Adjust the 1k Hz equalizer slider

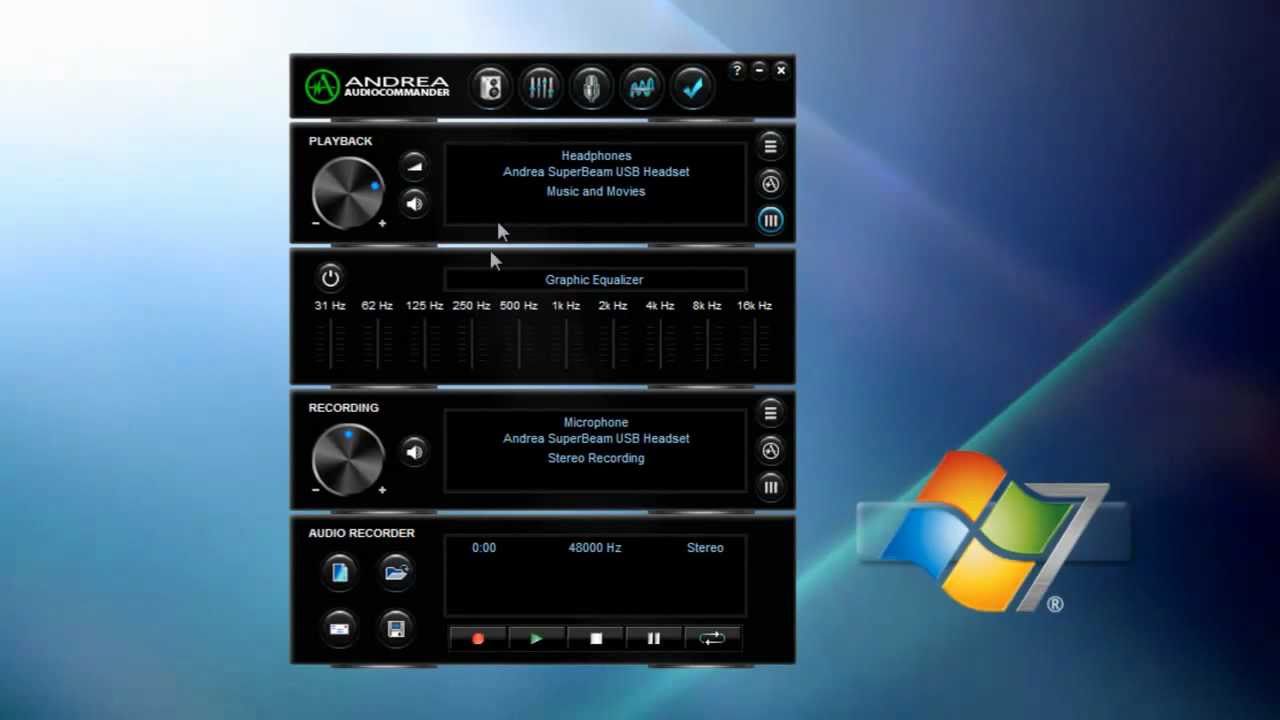click(566, 344)
